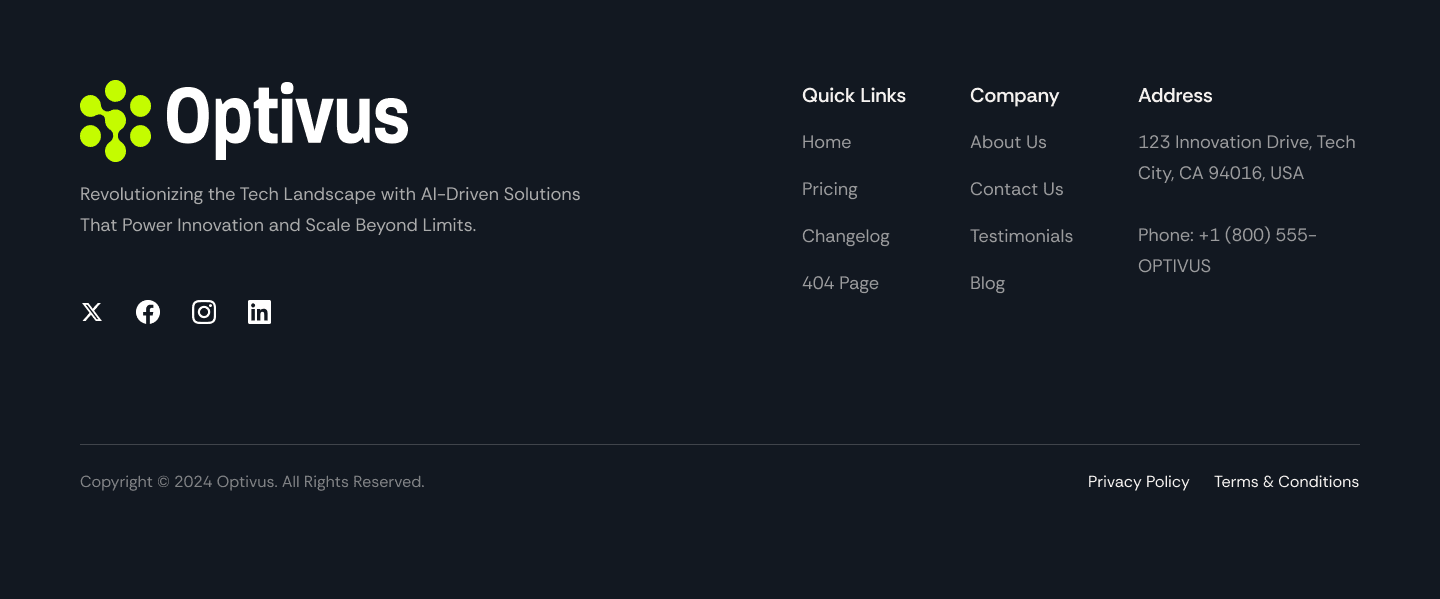
Task: Open the Home link
Action: point(826,142)
